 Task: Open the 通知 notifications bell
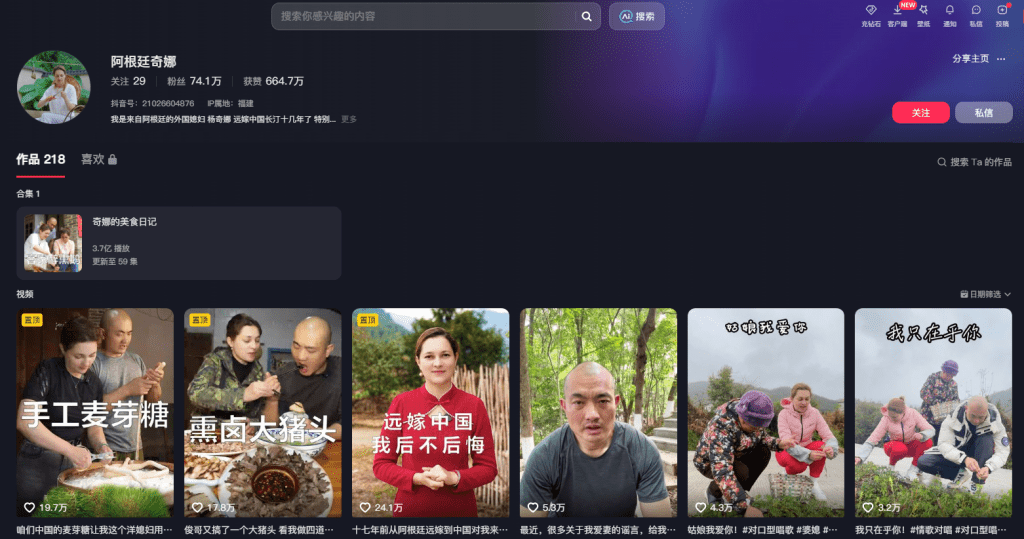(949, 11)
